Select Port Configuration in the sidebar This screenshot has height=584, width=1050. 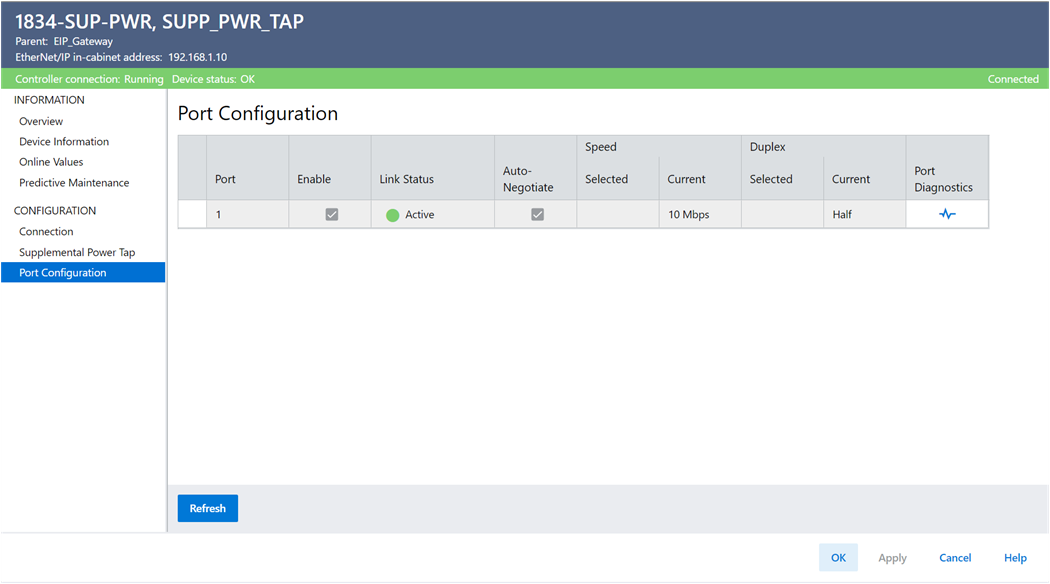pos(83,273)
